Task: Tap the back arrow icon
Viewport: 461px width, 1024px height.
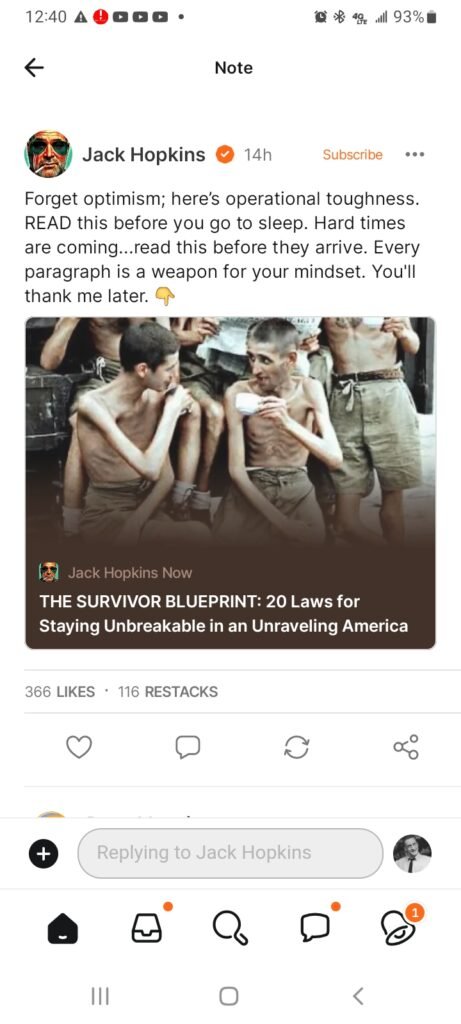Action: (34, 68)
